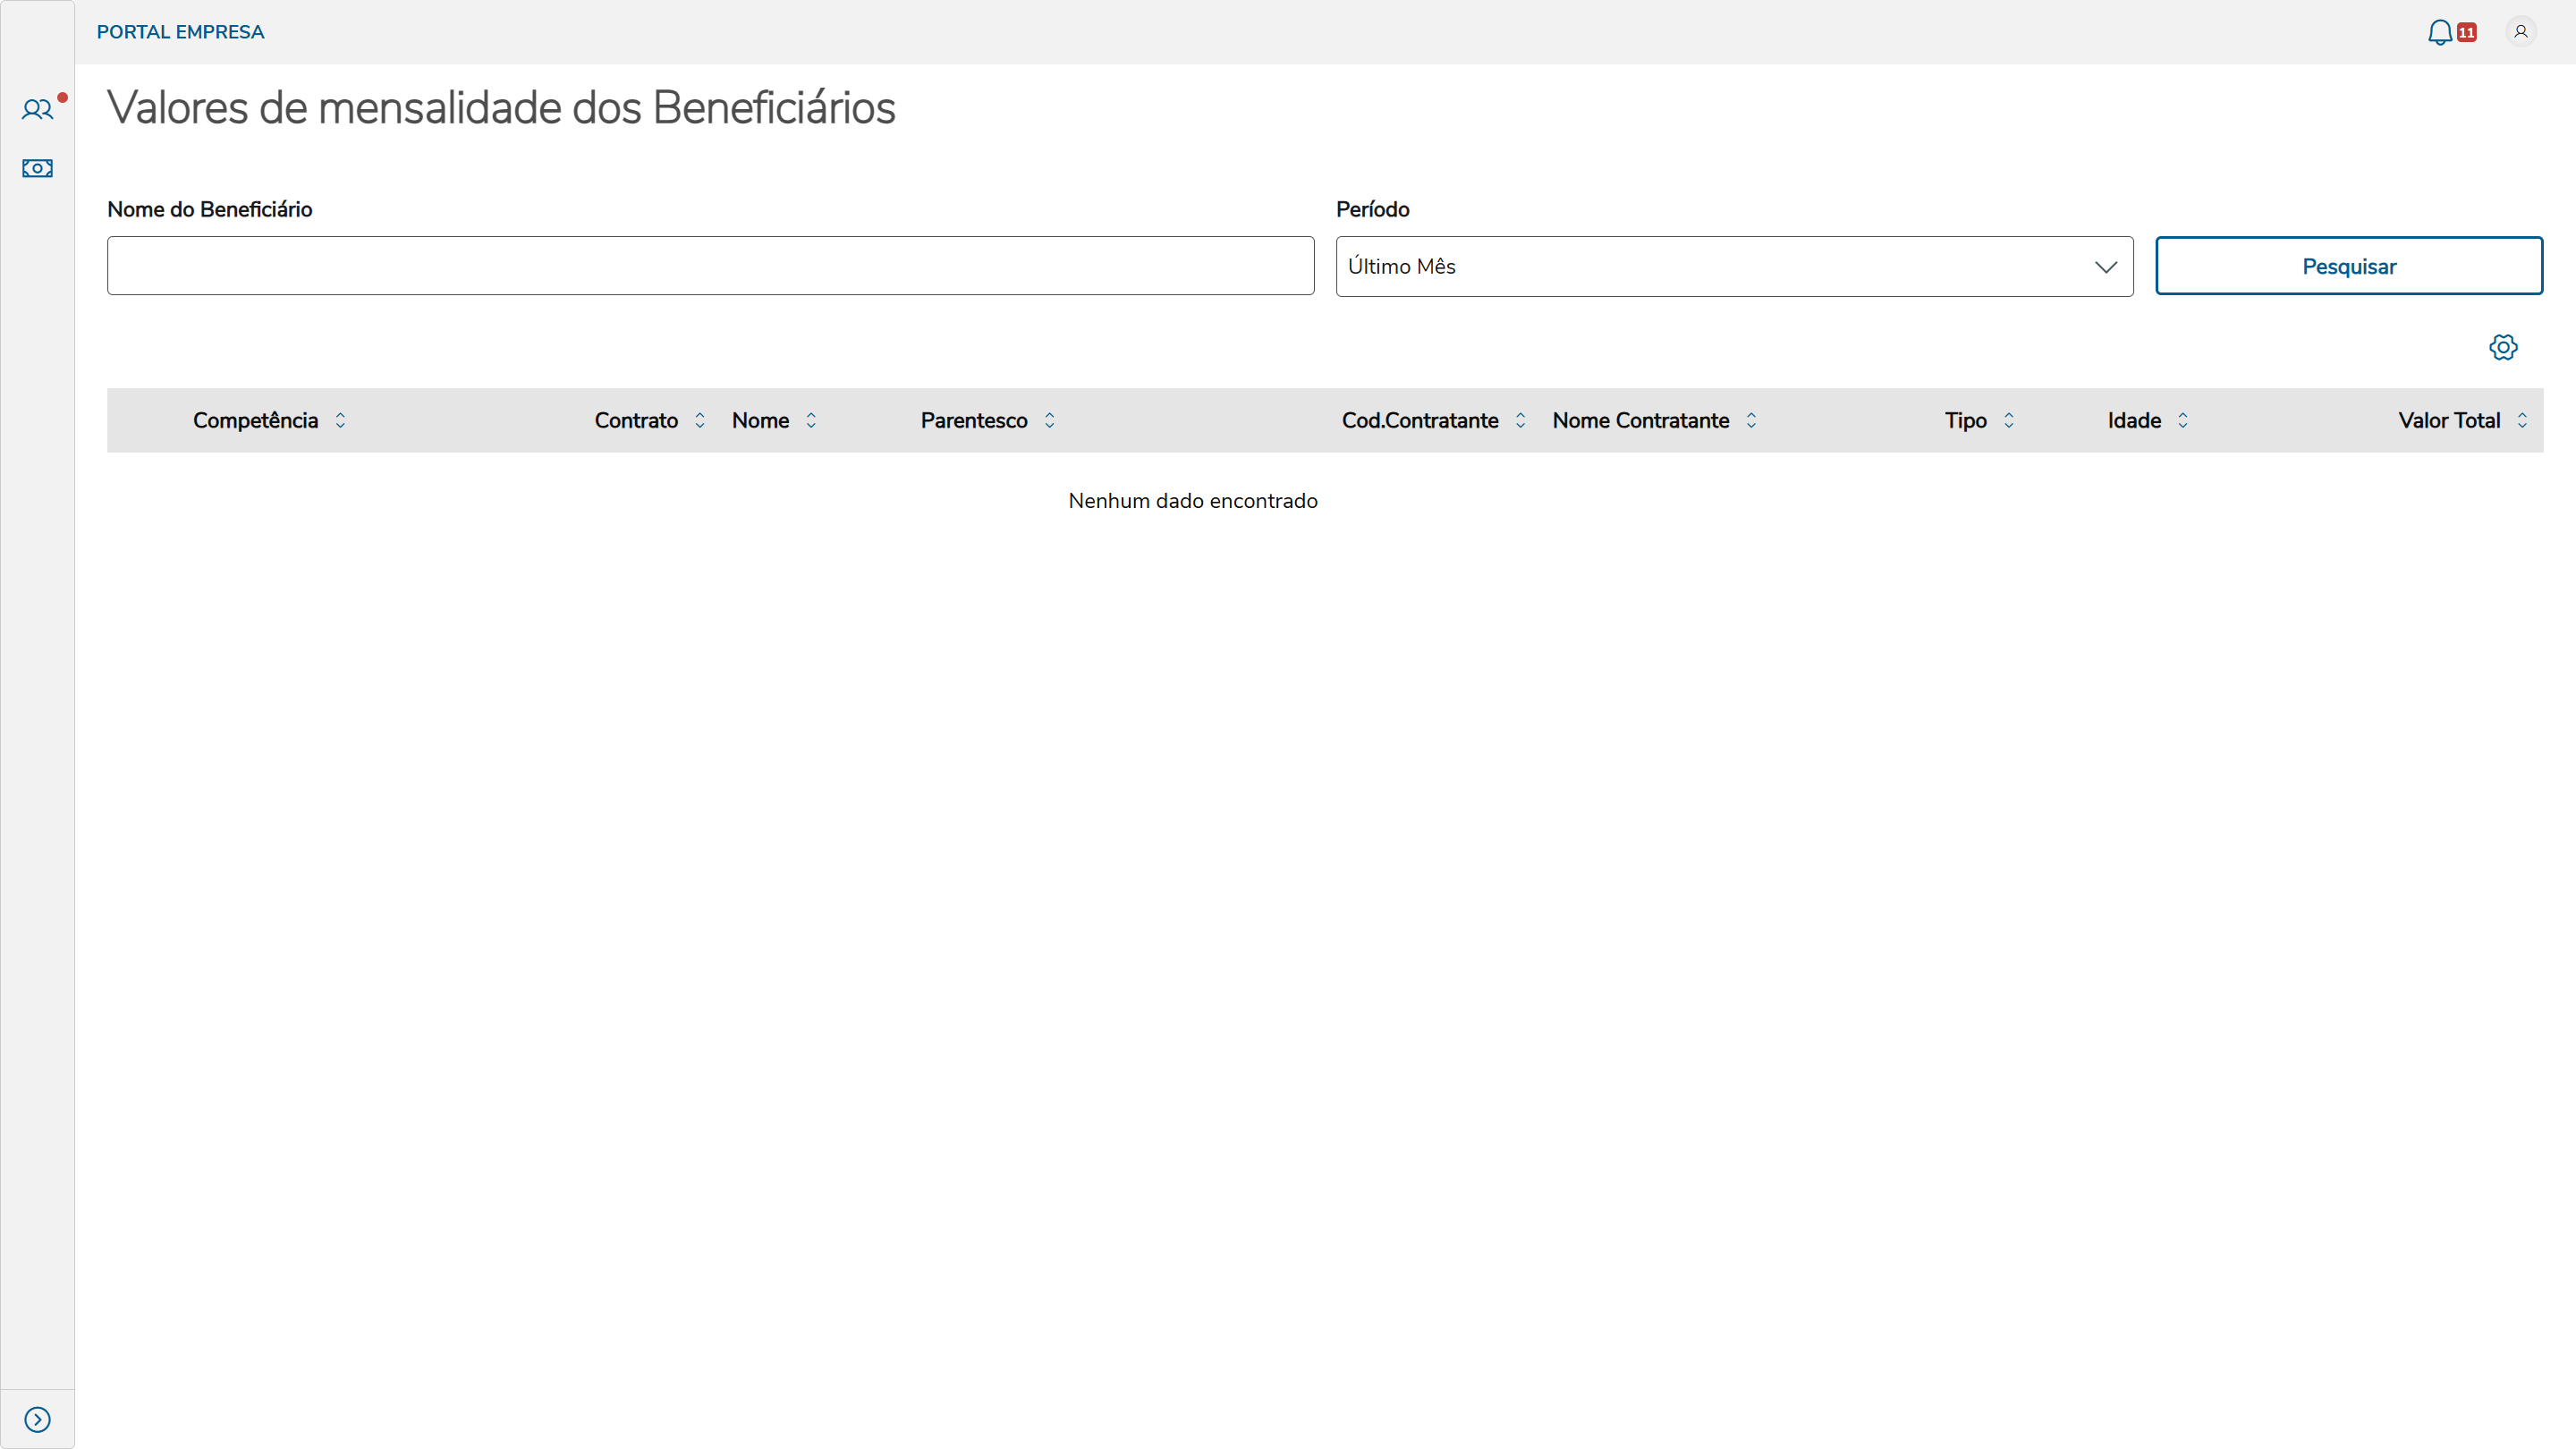This screenshot has width=2576, height=1449.
Task: Sort table by Competência column
Action: tap(340, 420)
